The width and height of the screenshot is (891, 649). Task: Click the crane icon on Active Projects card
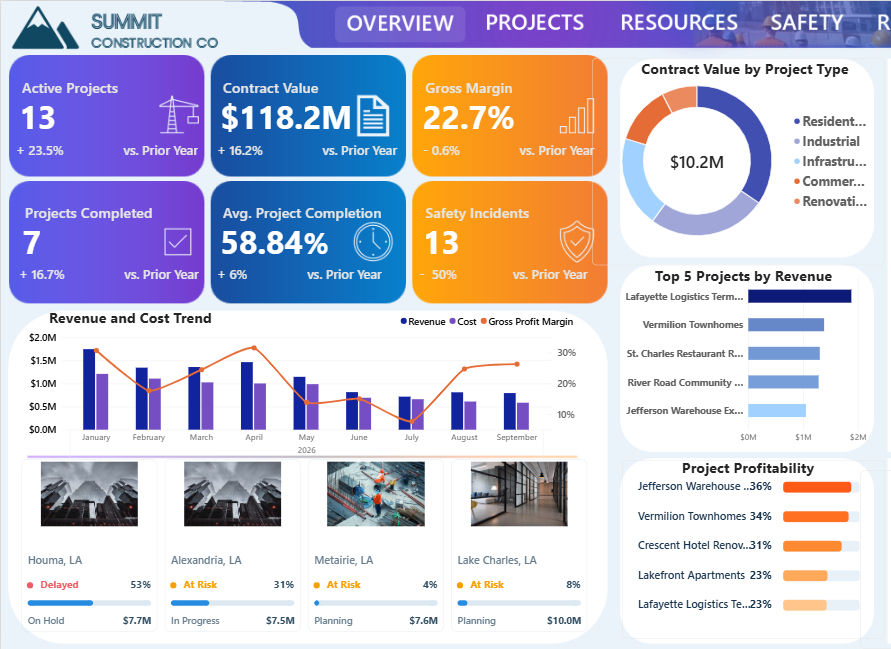click(x=179, y=115)
